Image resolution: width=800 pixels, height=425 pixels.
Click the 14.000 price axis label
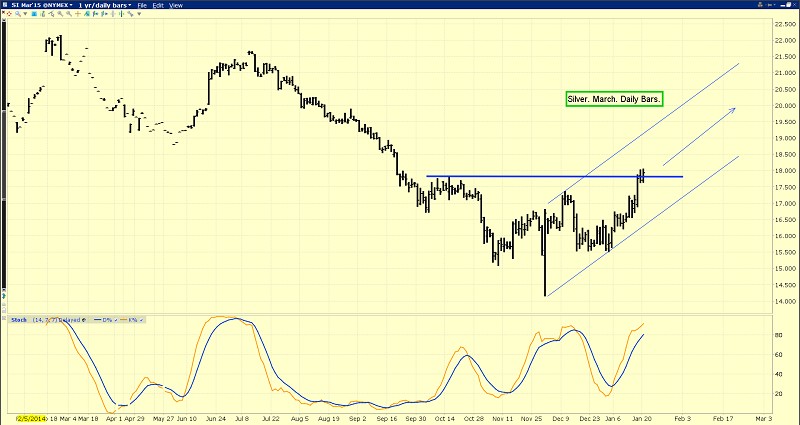(785, 302)
